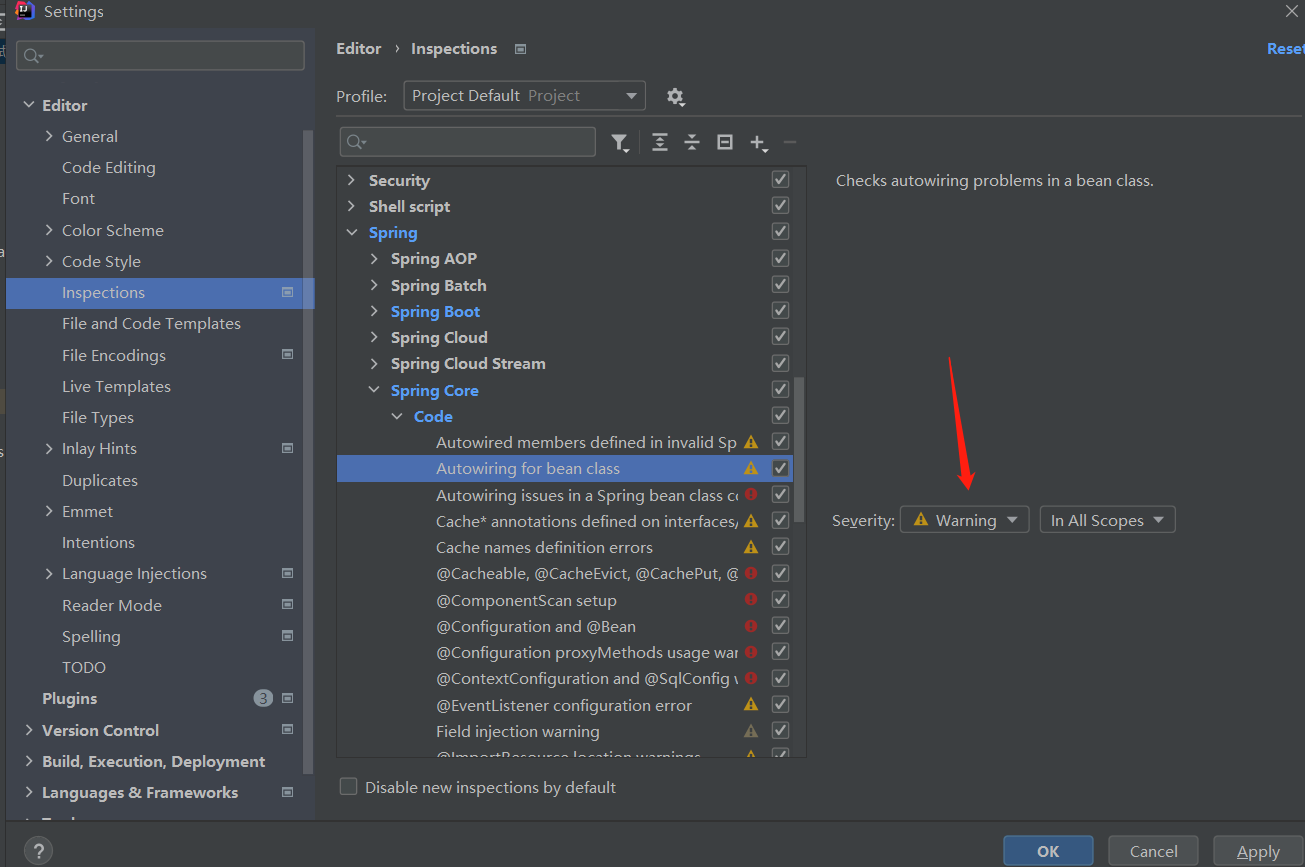Click the warning icon on Autowiring for bean class

coord(751,468)
